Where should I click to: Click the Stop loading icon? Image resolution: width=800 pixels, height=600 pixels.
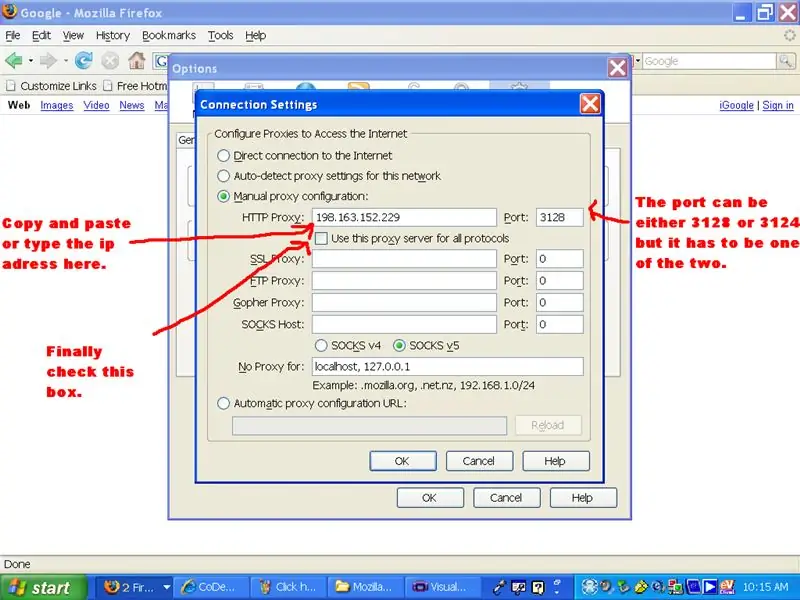[110, 61]
